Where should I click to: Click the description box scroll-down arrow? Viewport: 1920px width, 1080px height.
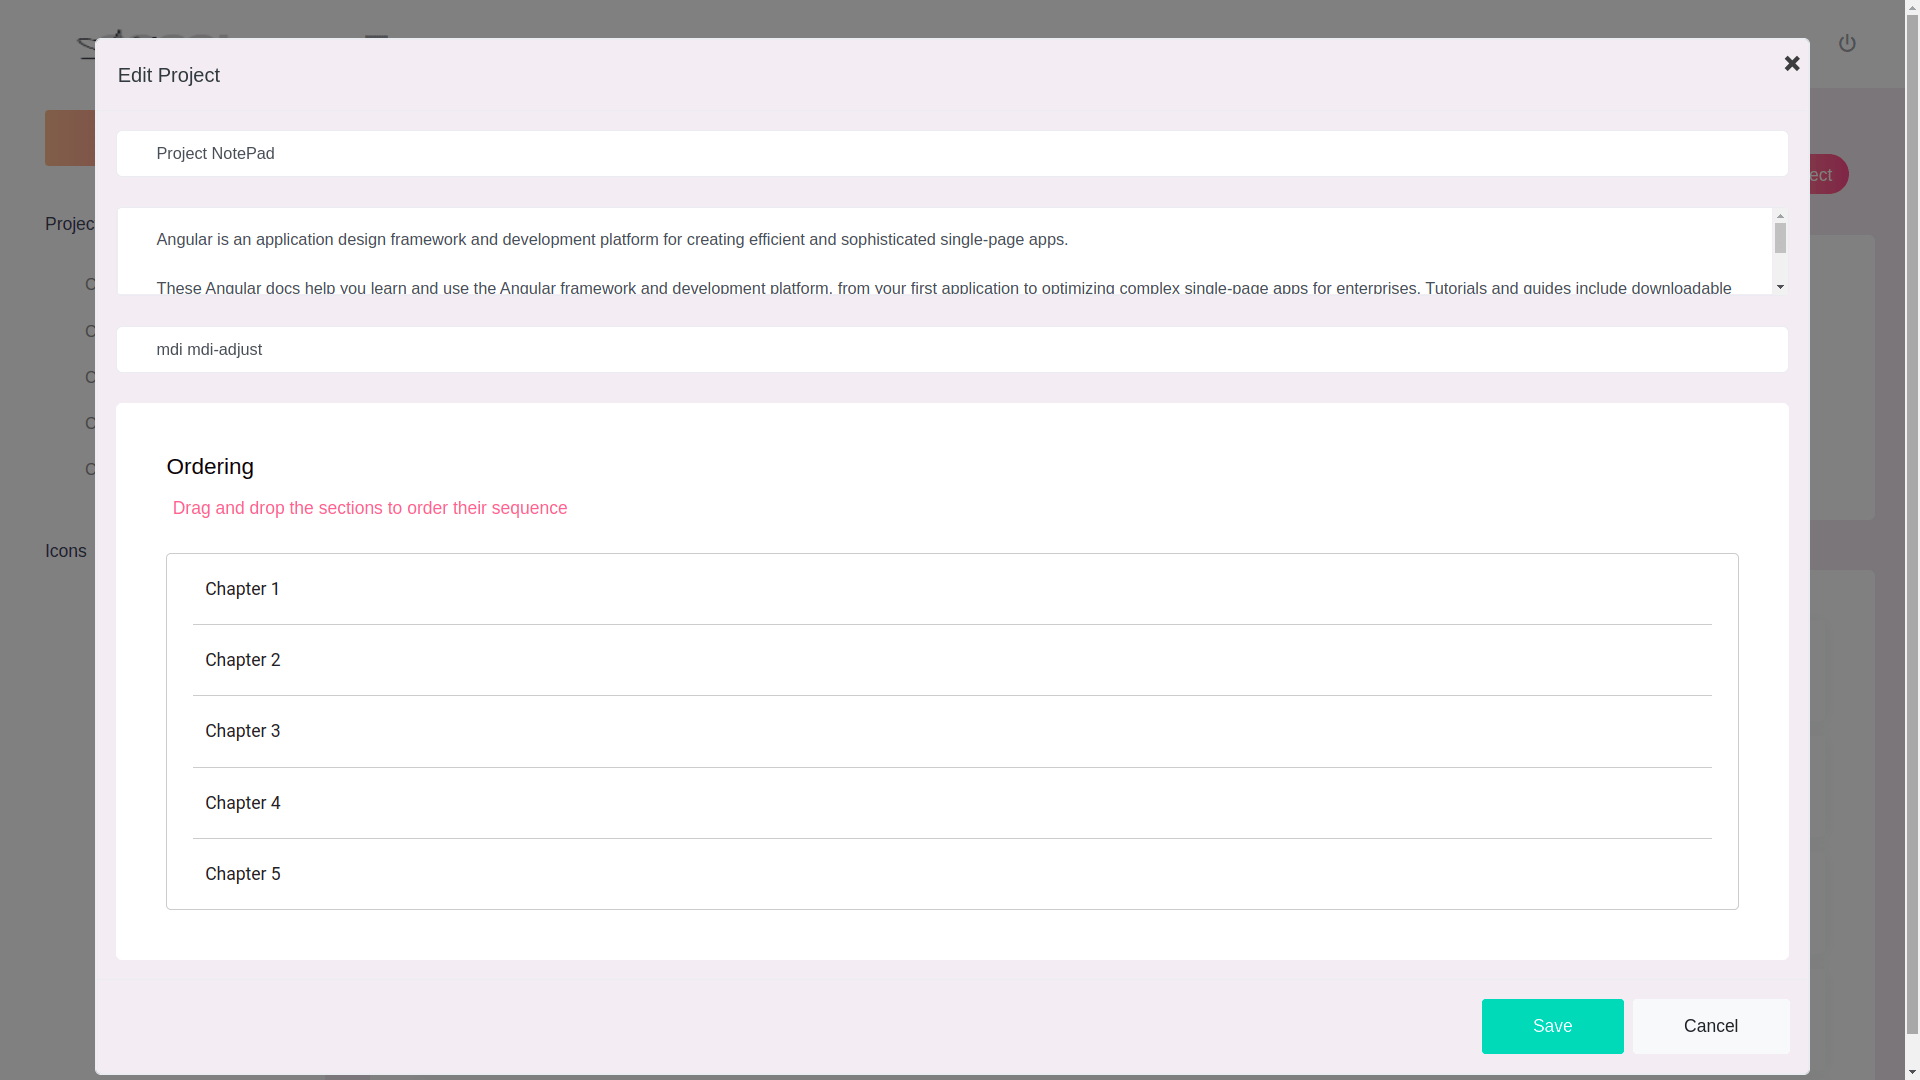tap(1780, 287)
